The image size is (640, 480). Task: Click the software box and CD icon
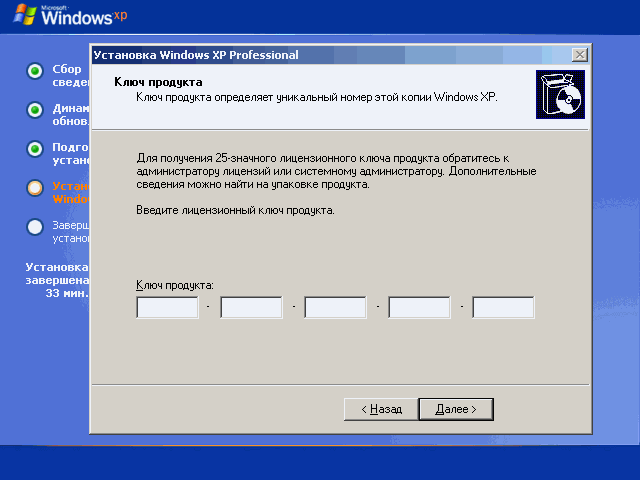(560, 94)
